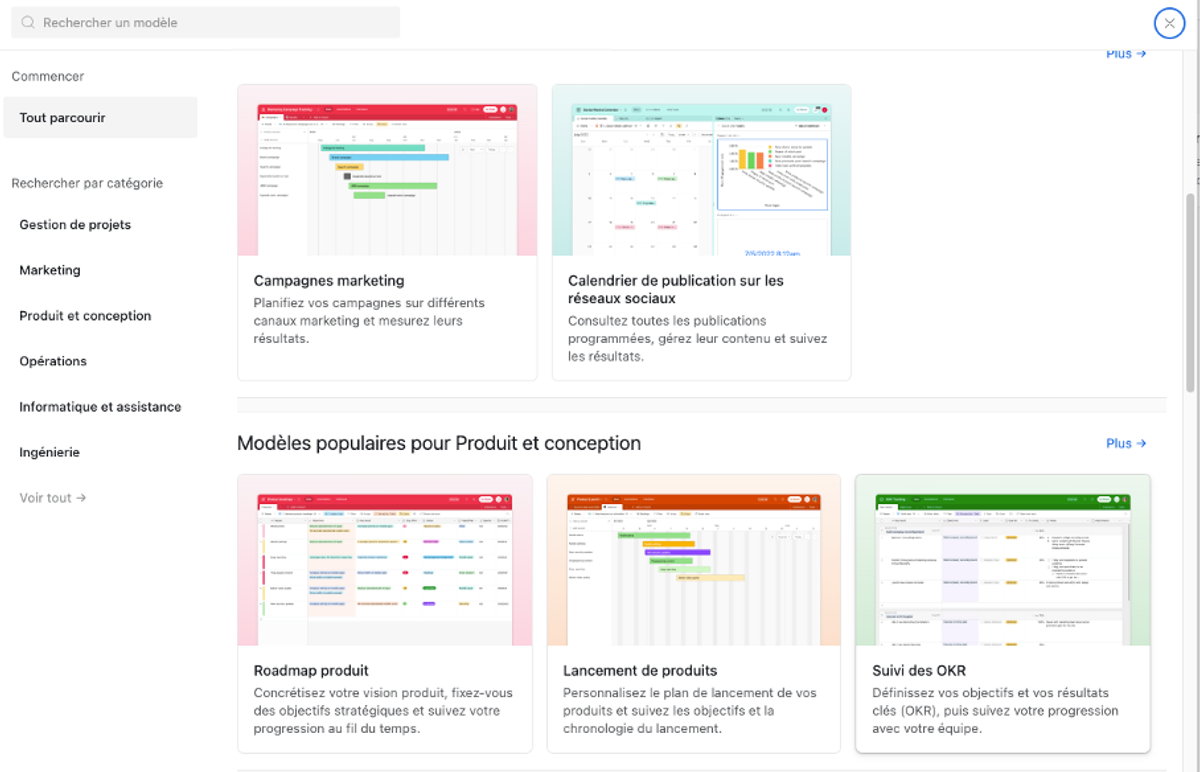Open the 'Lancement de produits' template thumbnail
The height and width of the screenshot is (772, 1200).
693,560
